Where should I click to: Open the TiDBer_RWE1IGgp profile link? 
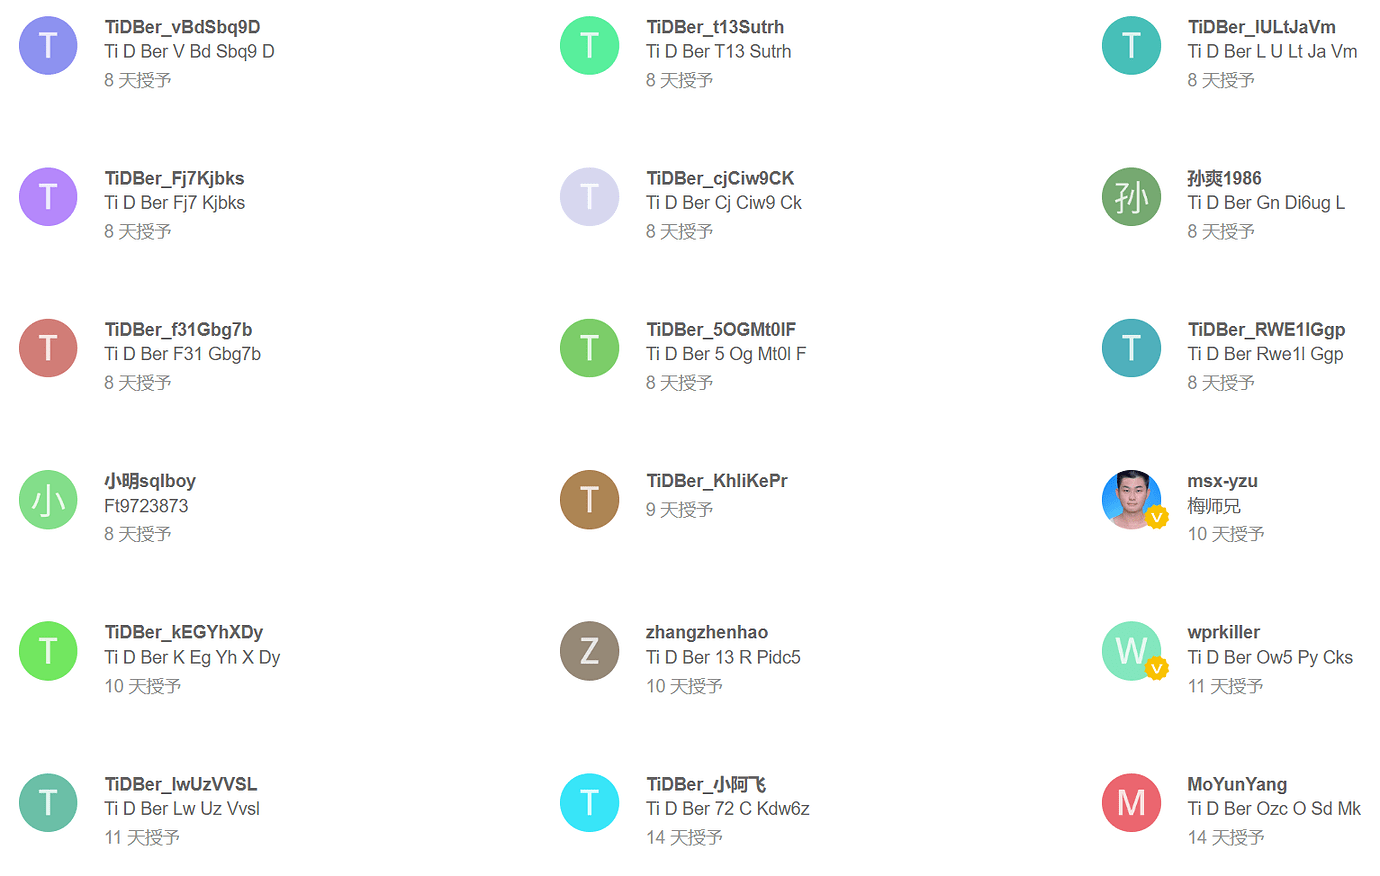[x=1266, y=329]
